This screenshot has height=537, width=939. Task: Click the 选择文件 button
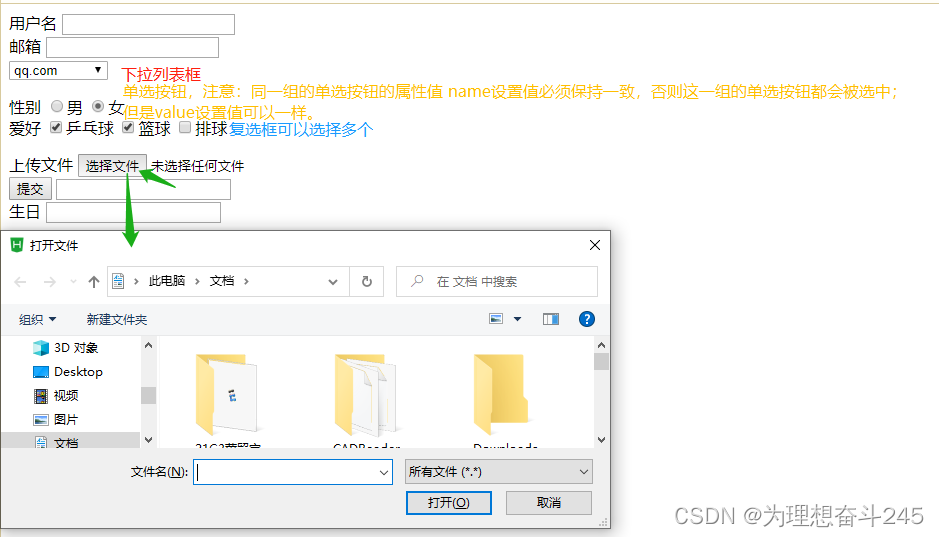click(x=112, y=166)
